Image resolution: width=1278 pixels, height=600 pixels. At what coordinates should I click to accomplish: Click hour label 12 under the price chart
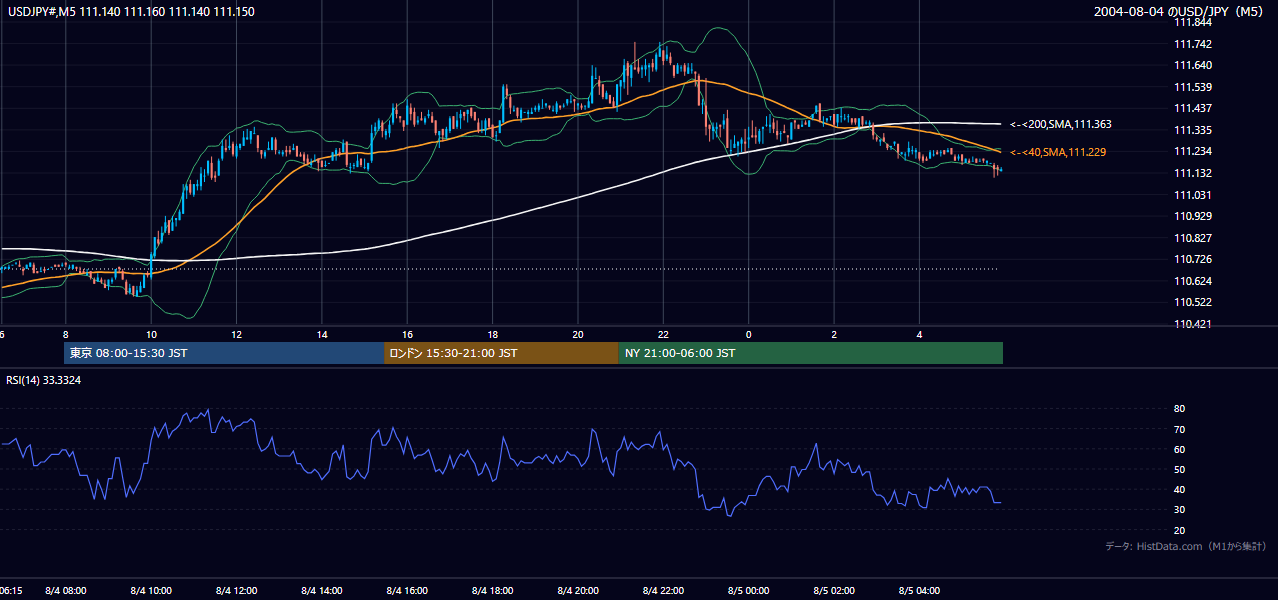236,334
